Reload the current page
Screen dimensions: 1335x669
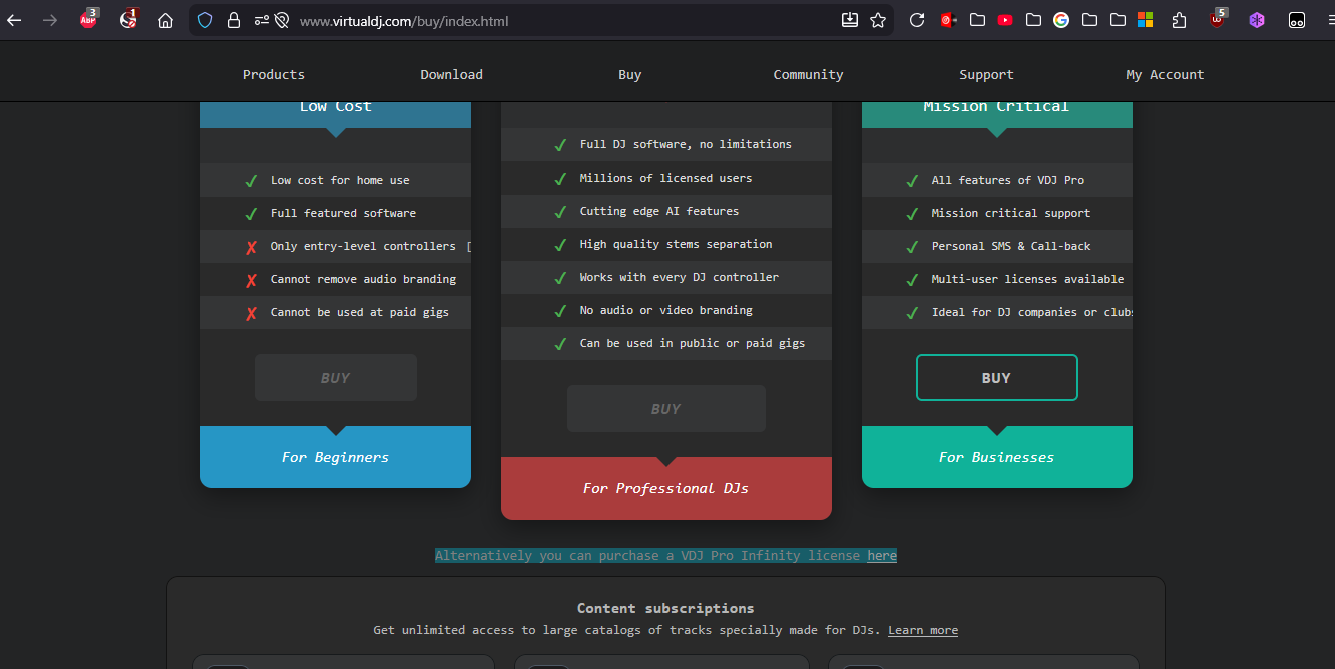click(x=917, y=20)
